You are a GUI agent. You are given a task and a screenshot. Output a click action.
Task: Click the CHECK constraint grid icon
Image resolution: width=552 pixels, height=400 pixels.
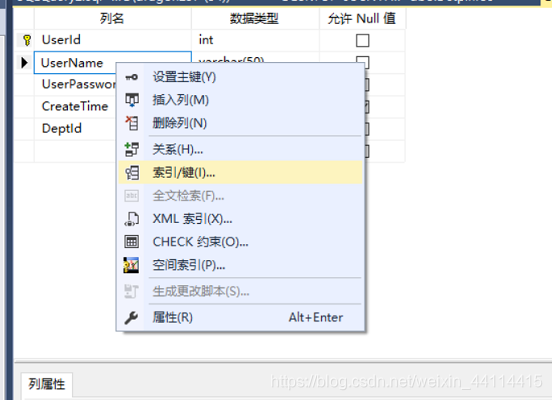point(132,242)
